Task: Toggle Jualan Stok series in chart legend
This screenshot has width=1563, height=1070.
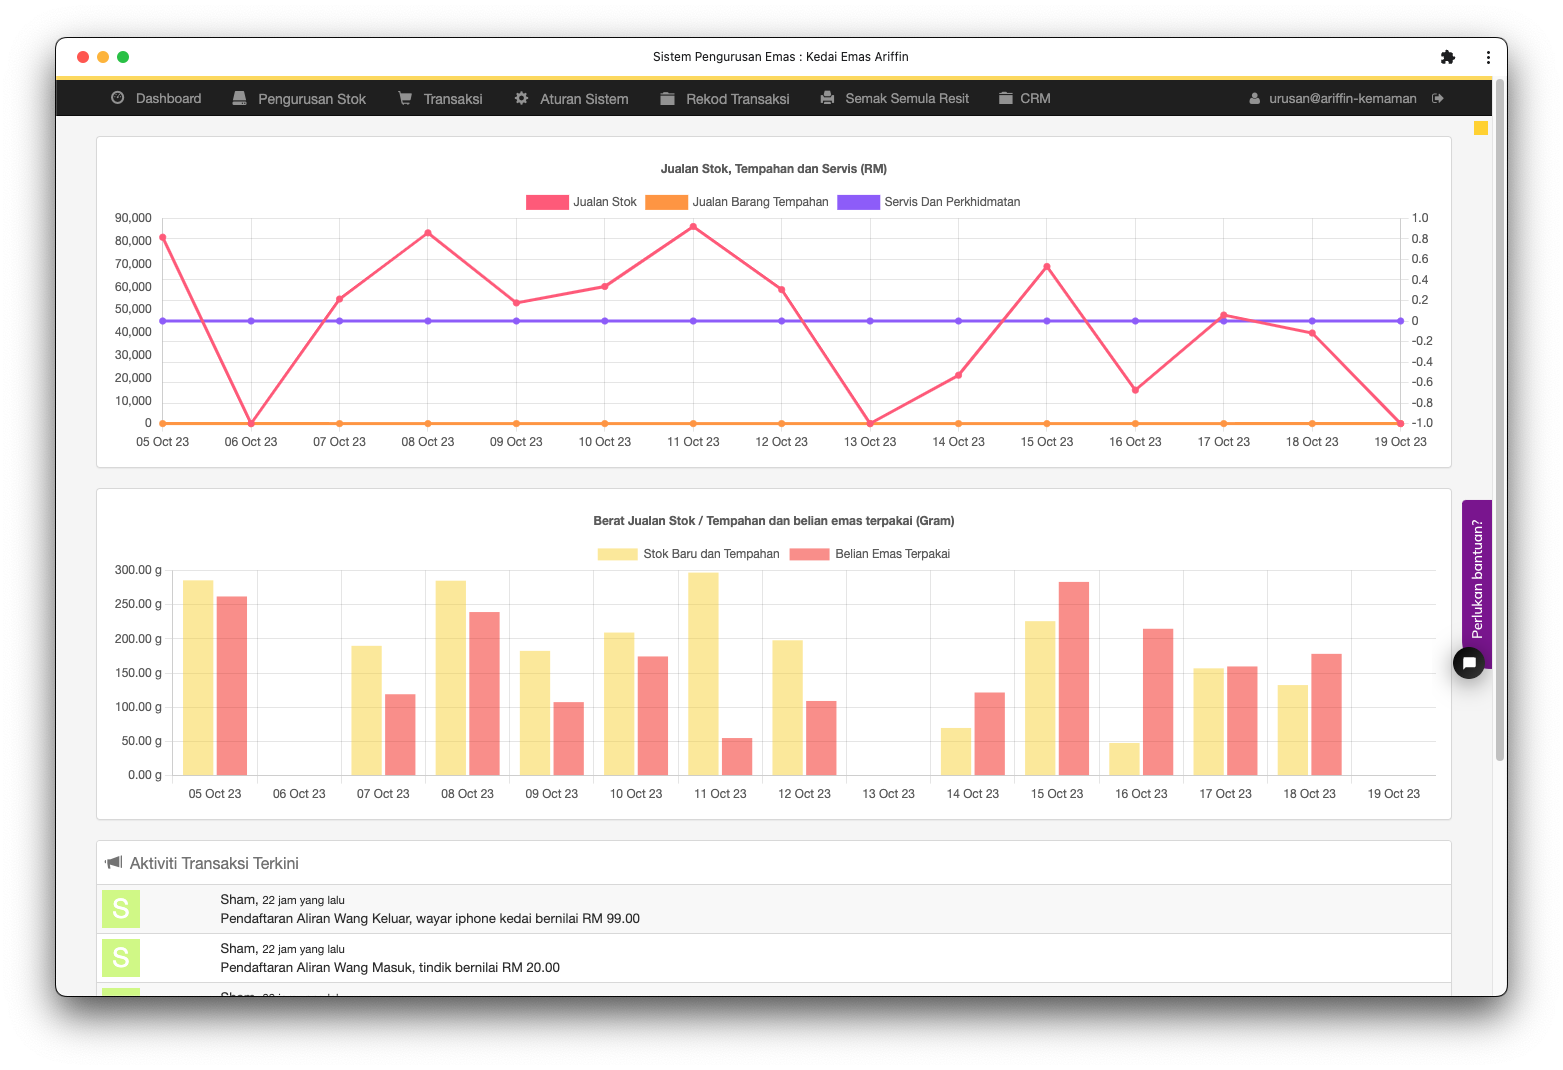Action: coord(582,202)
